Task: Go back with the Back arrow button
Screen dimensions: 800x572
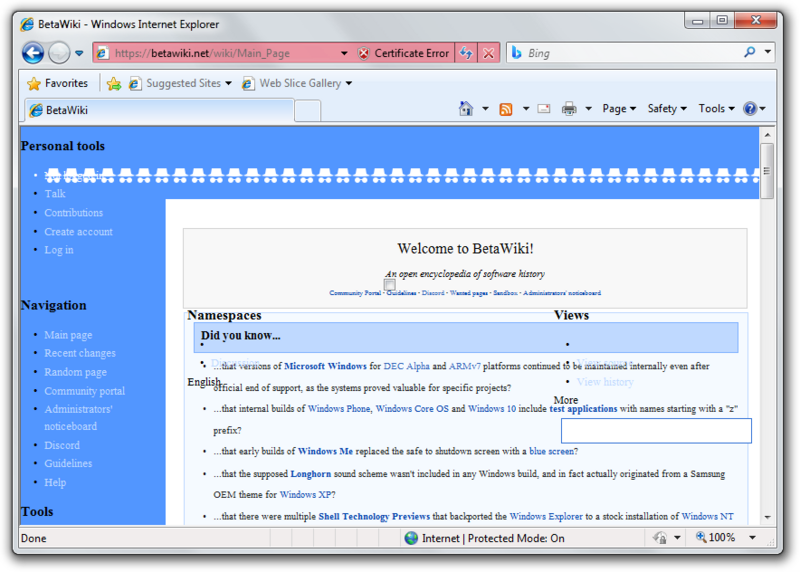Action: [x=33, y=53]
